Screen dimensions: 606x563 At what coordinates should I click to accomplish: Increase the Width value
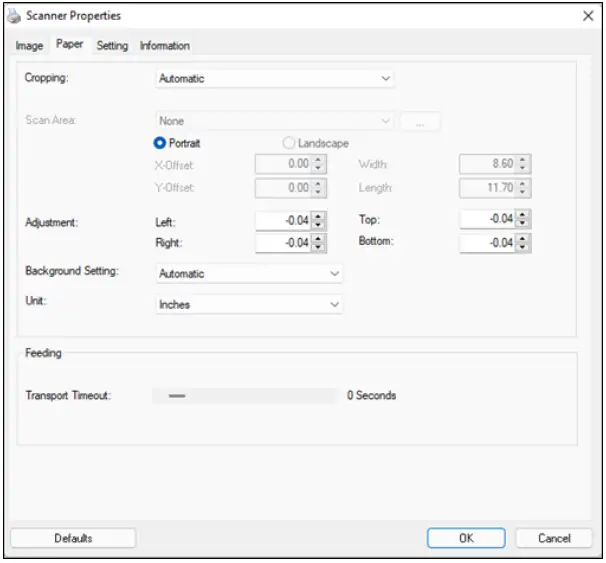[x=522, y=160]
